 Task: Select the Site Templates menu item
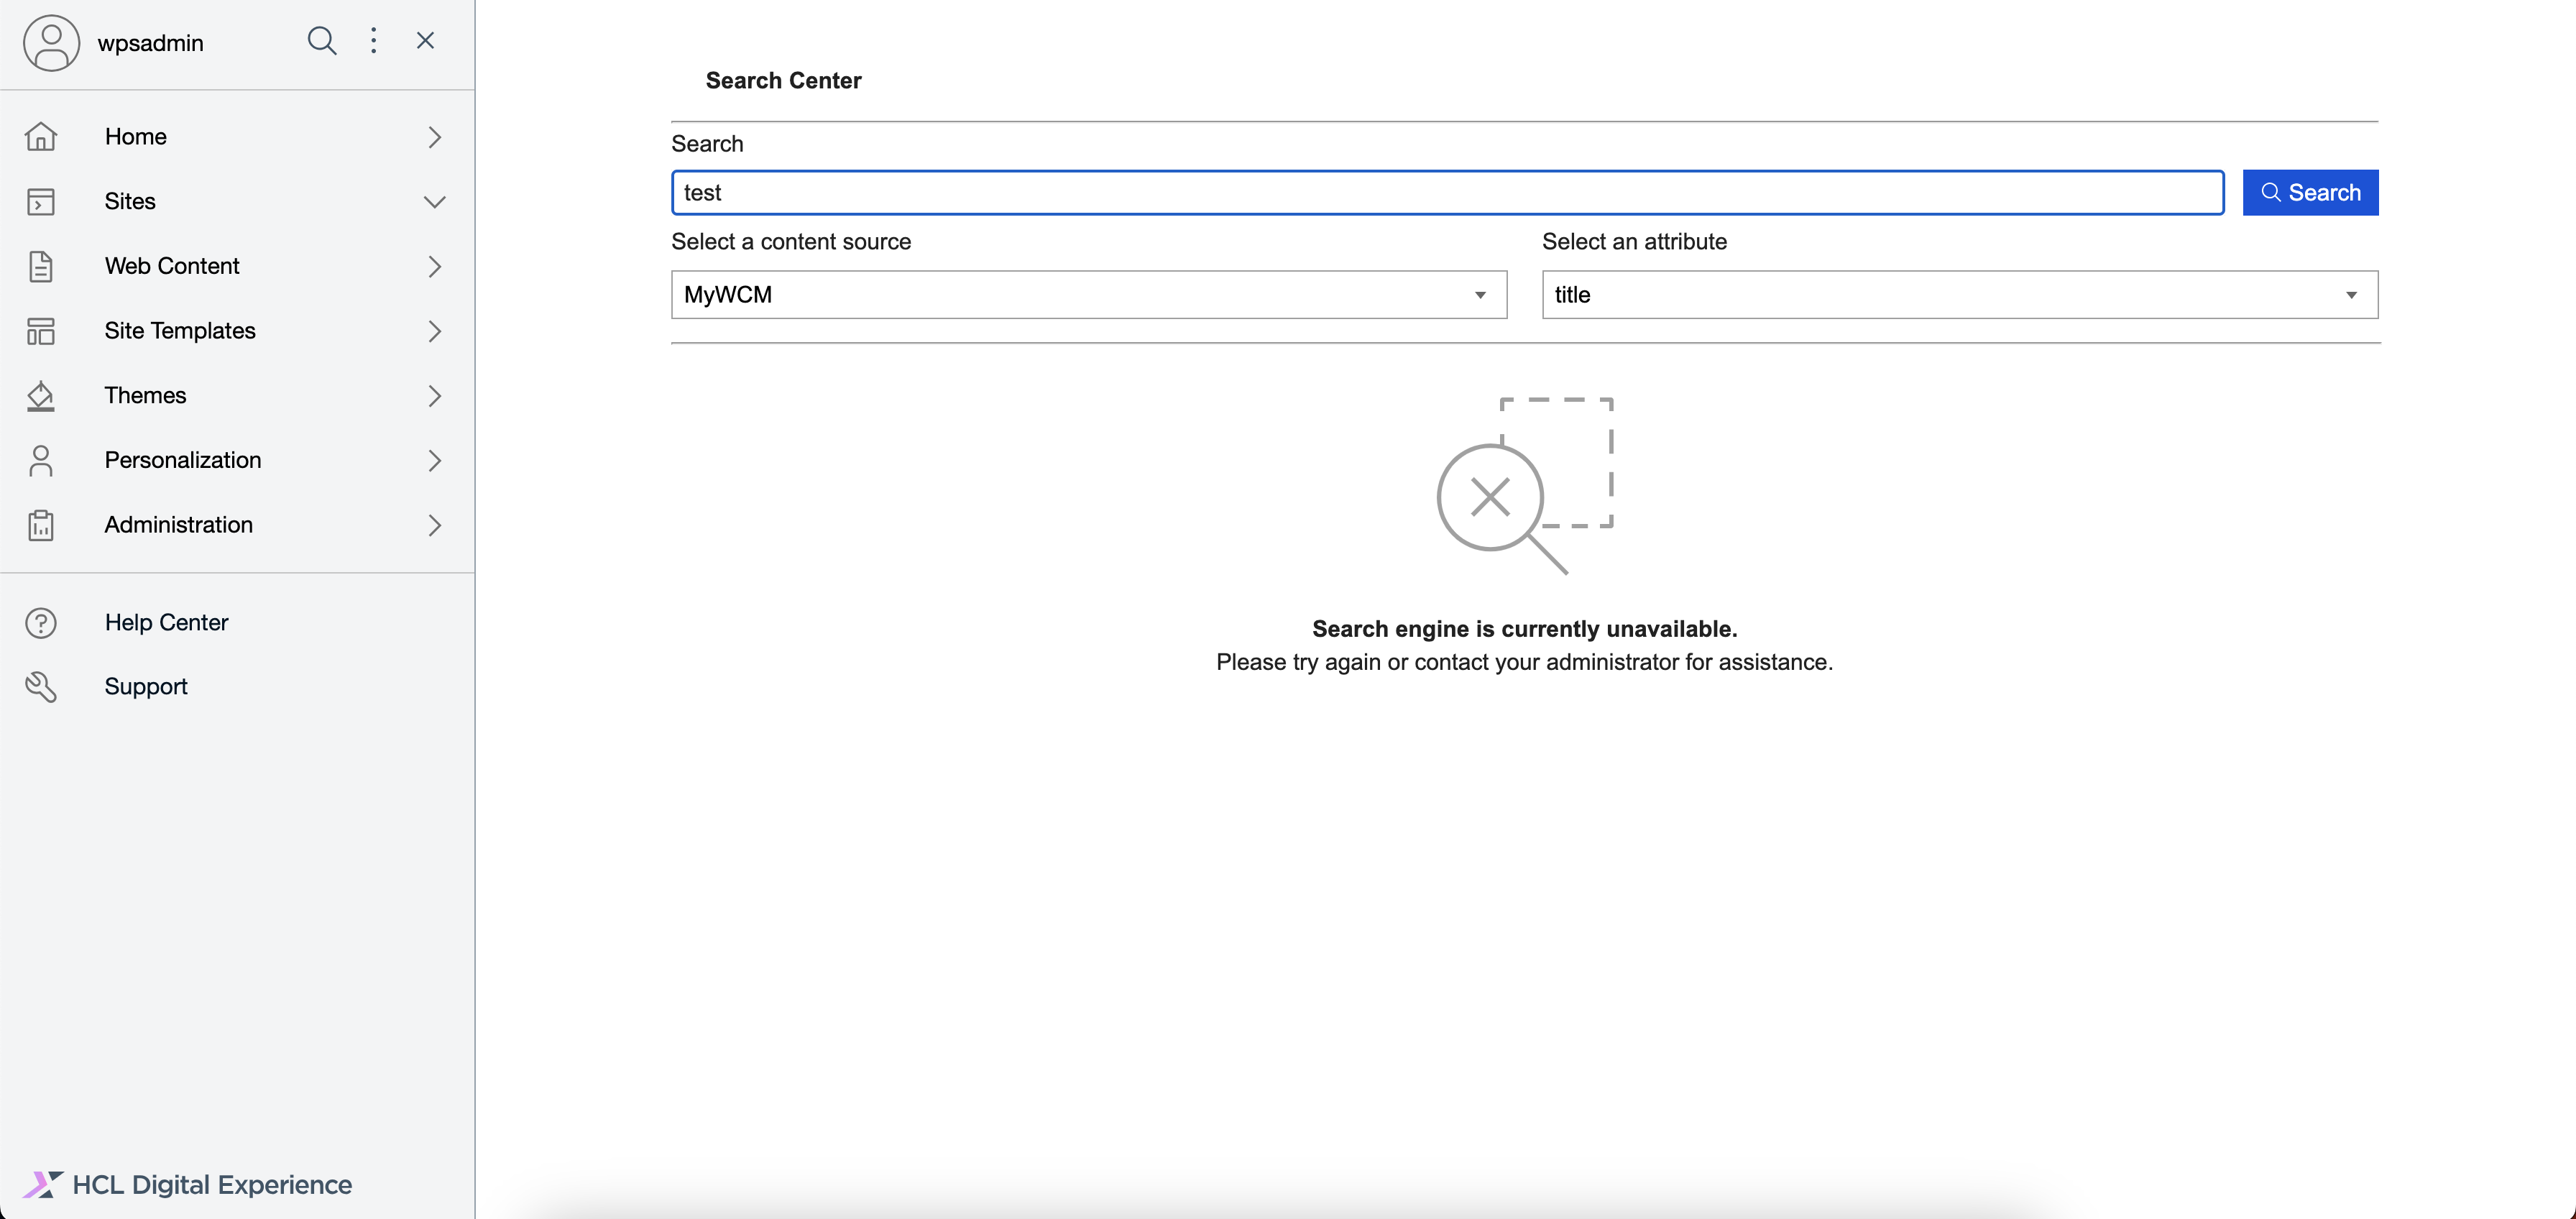180,331
